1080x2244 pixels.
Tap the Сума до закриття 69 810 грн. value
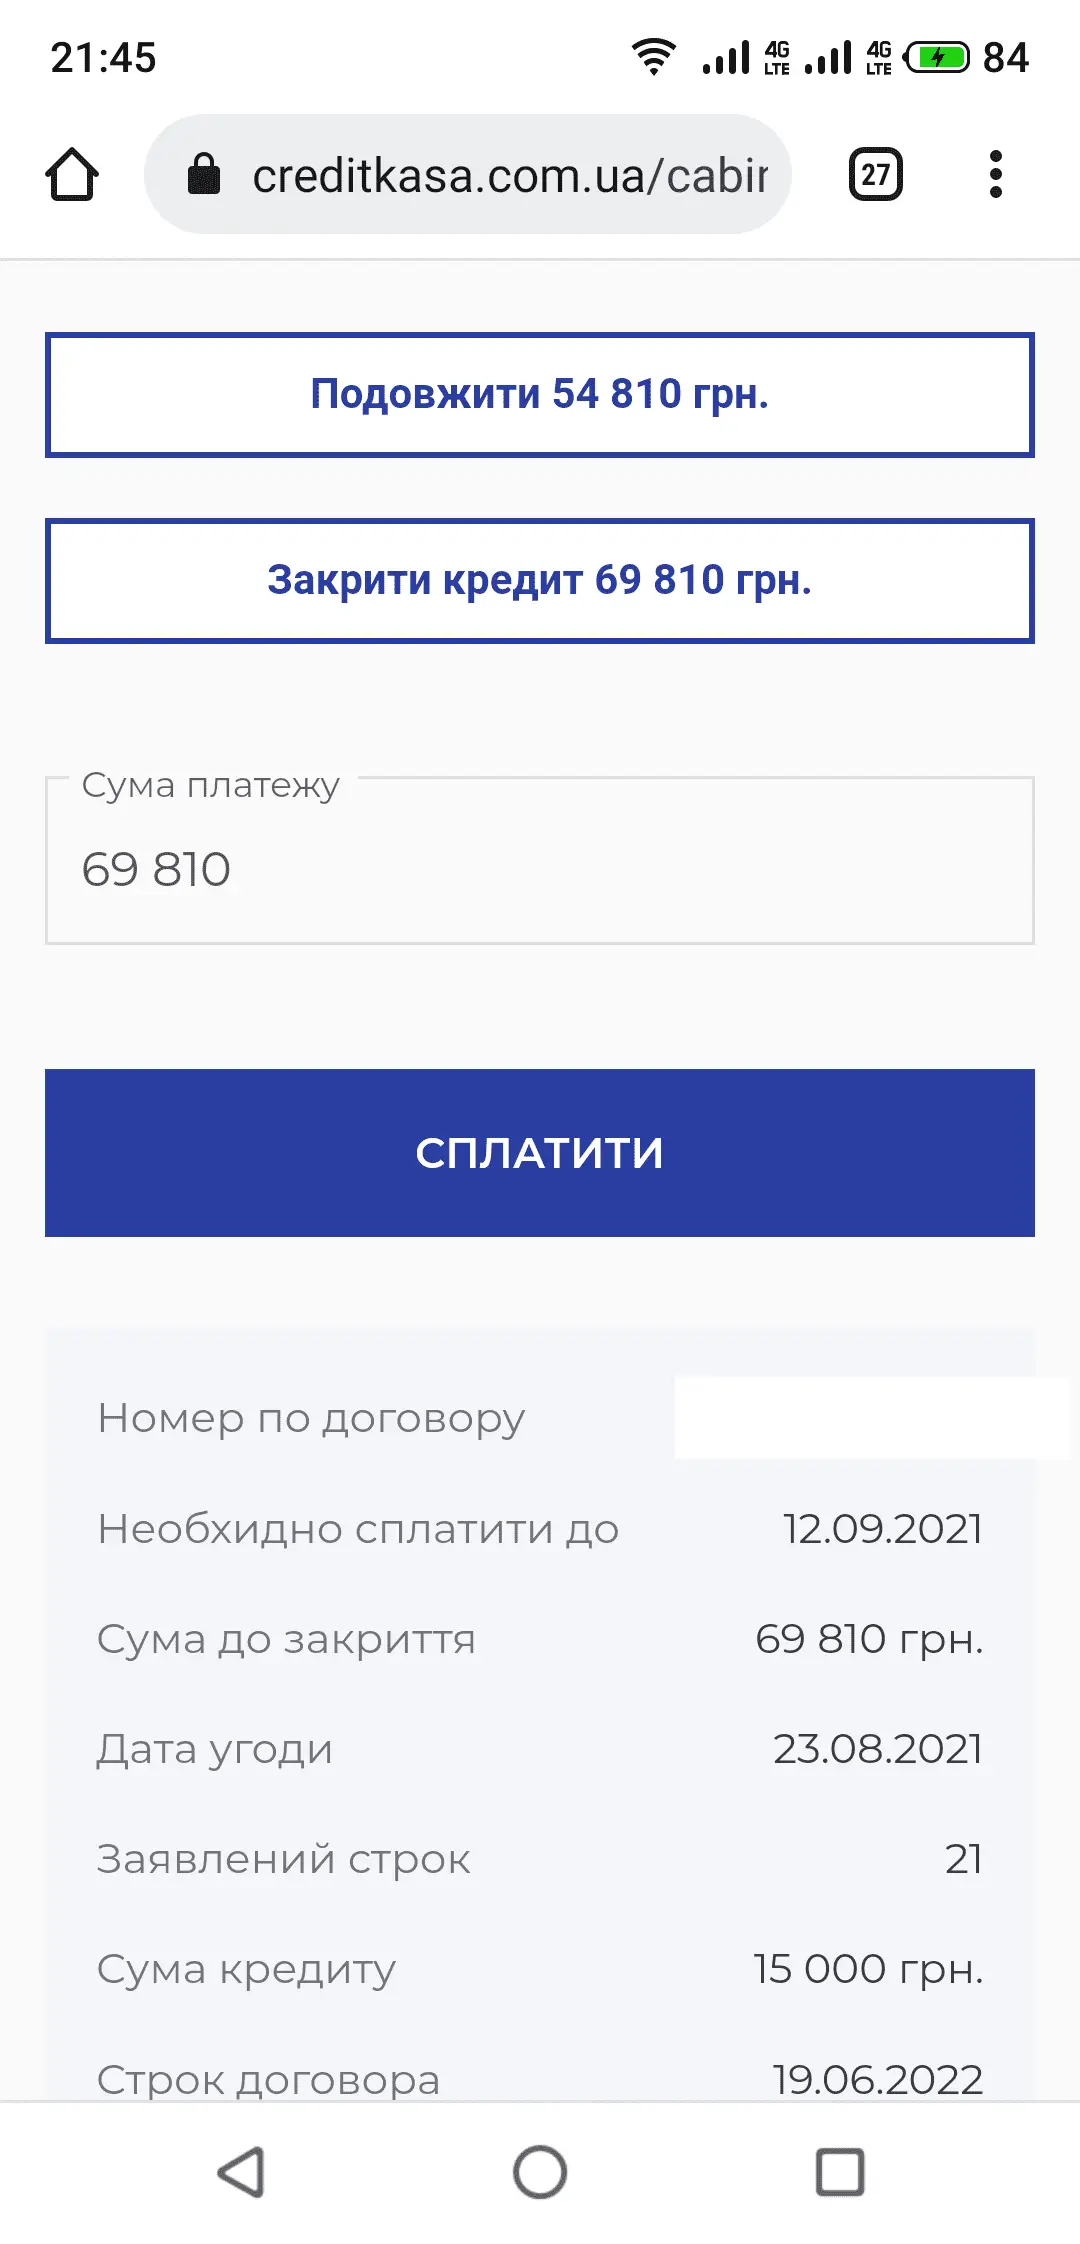coord(869,1639)
